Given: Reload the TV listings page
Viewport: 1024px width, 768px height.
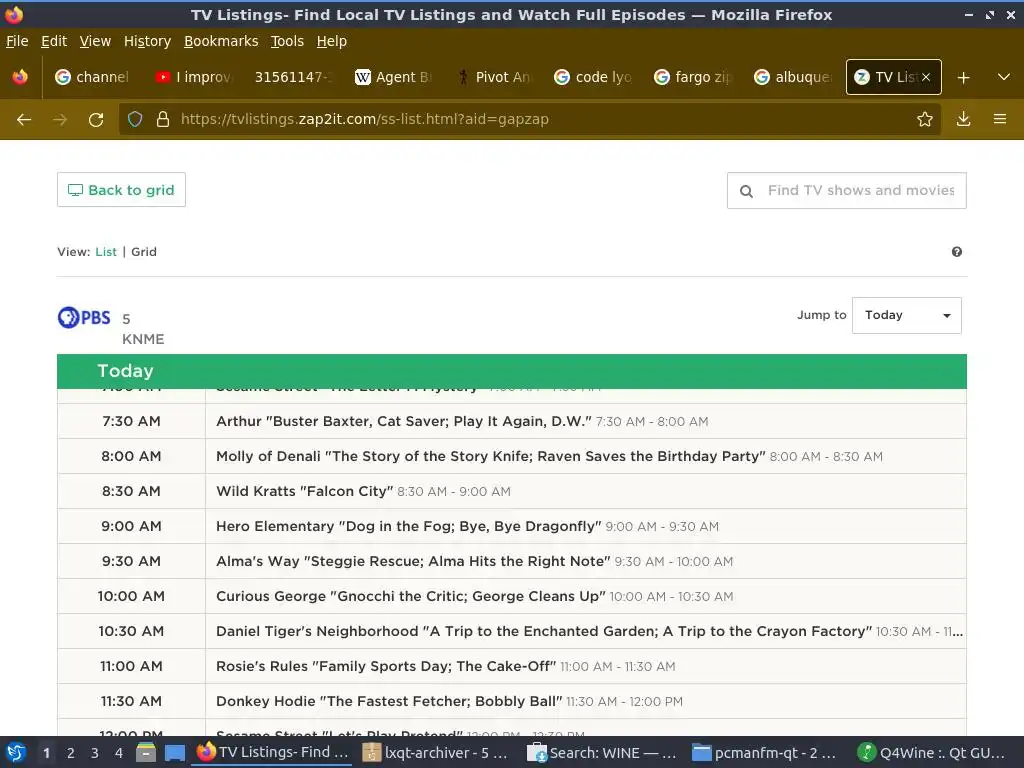Looking at the screenshot, I should (96, 120).
